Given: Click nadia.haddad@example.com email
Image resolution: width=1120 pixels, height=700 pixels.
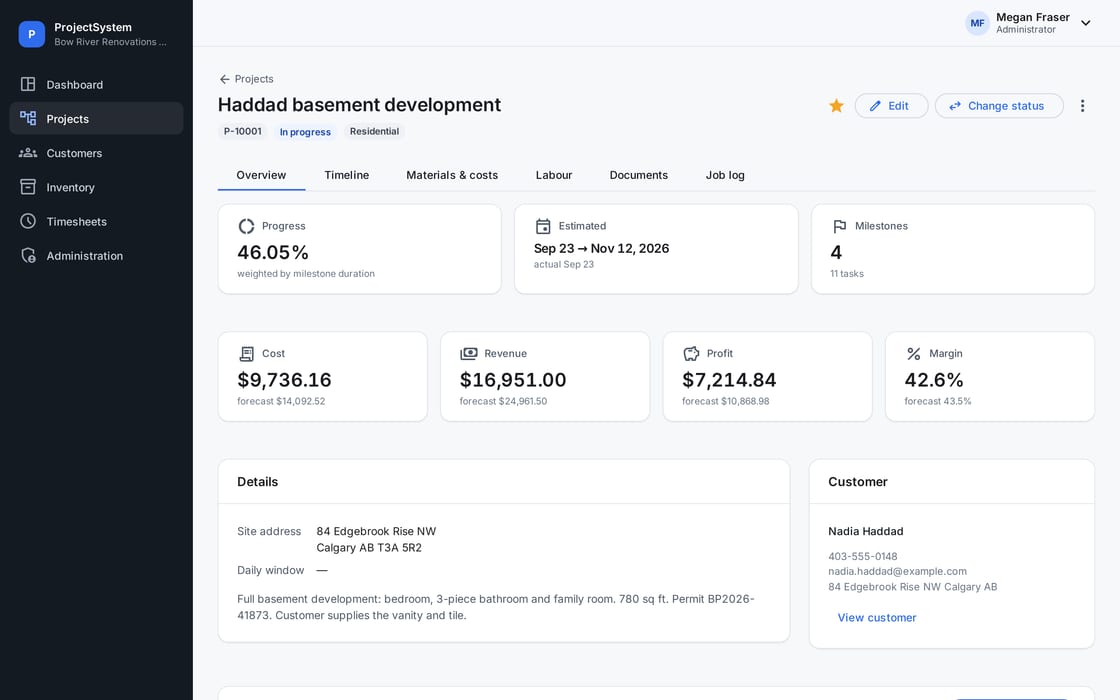Looking at the screenshot, I should 897,571.
